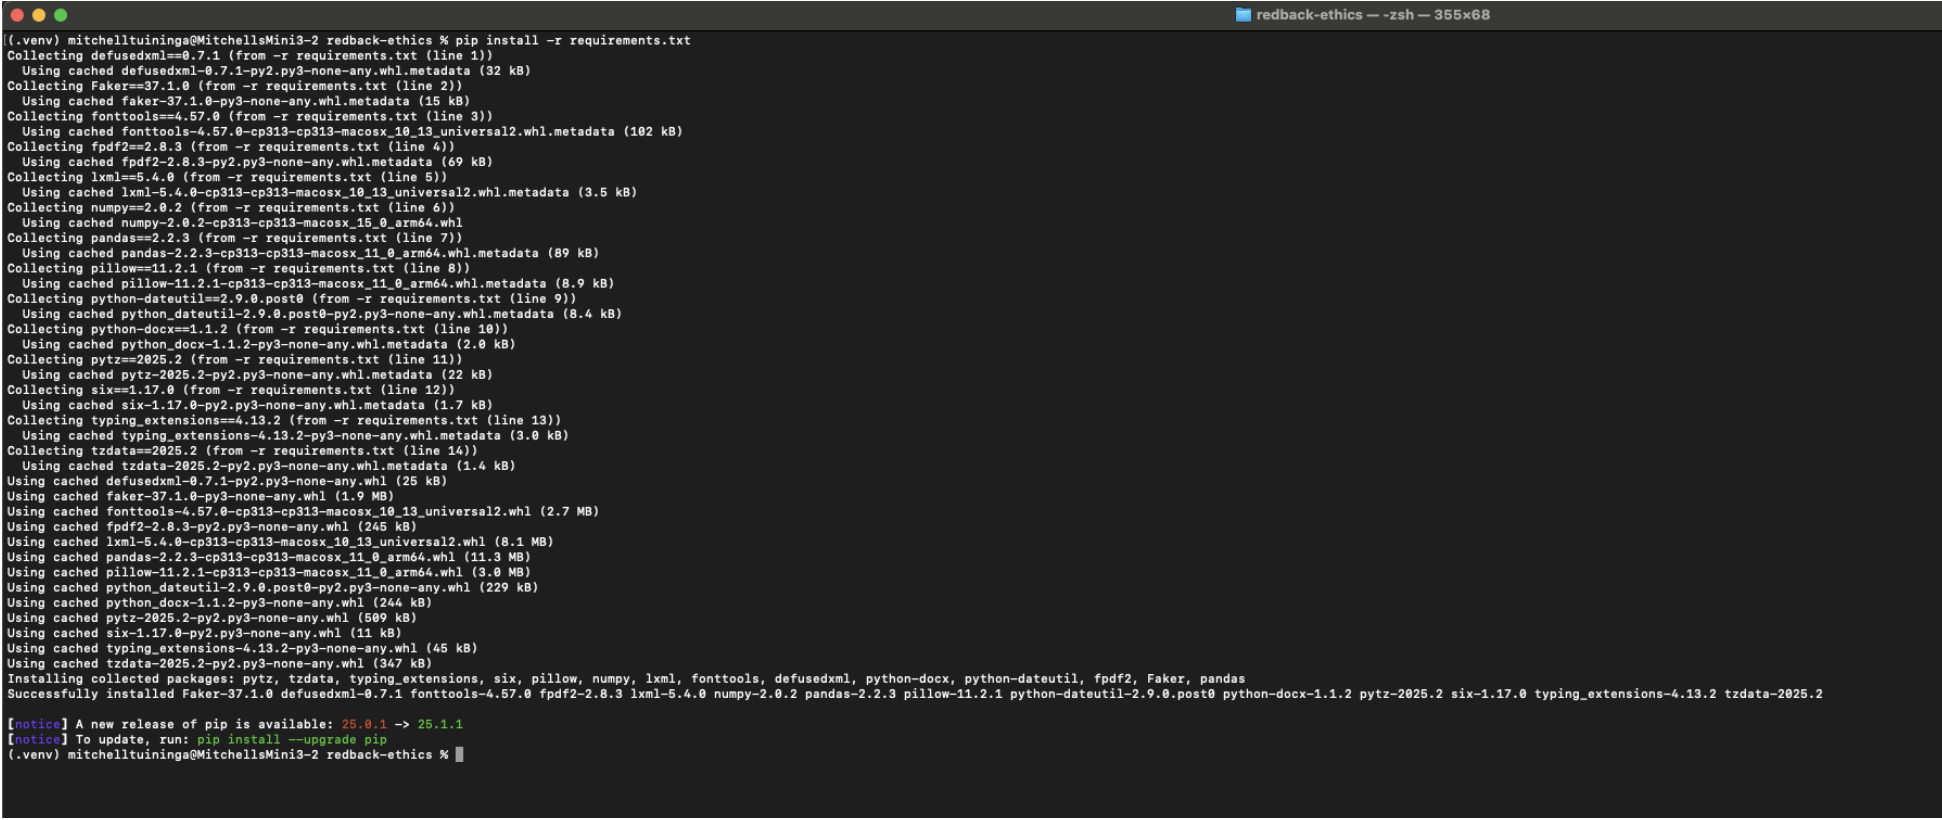
Task: Click the pillow whl (3.0 MB) line
Action: point(269,573)
